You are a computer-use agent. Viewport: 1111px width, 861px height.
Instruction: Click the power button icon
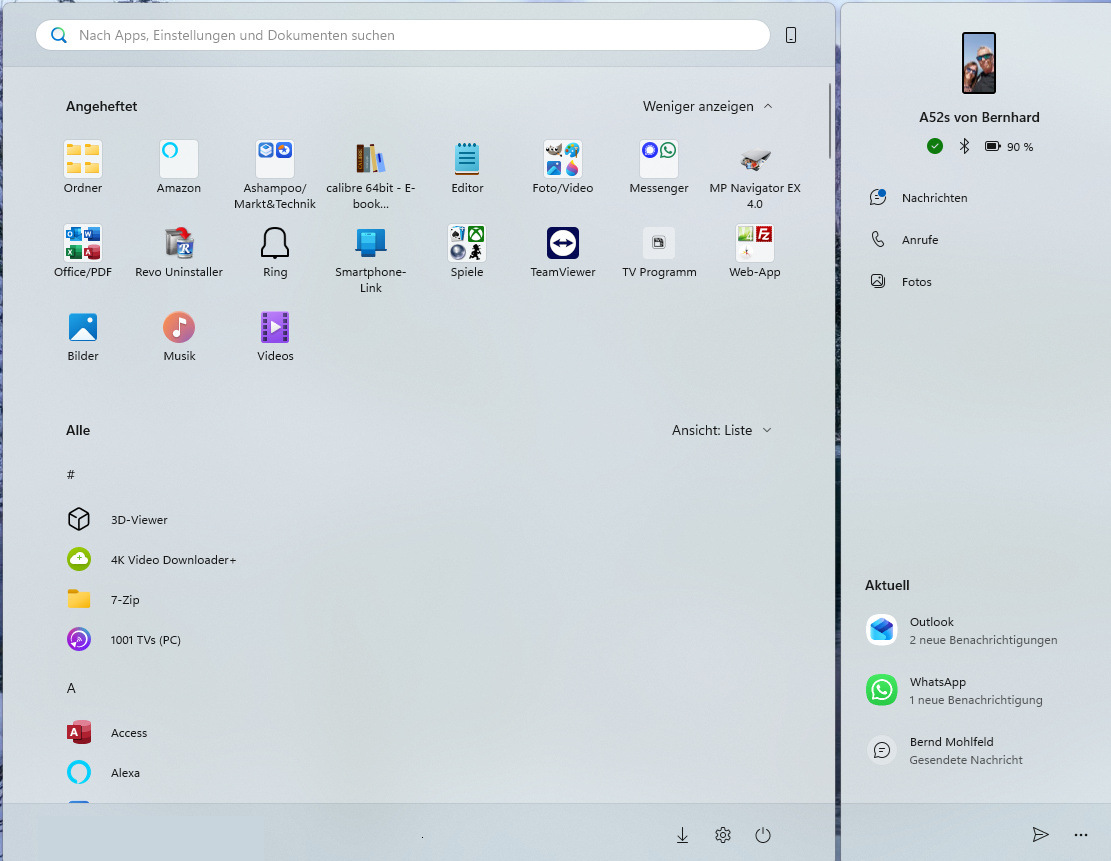point(763,836)
